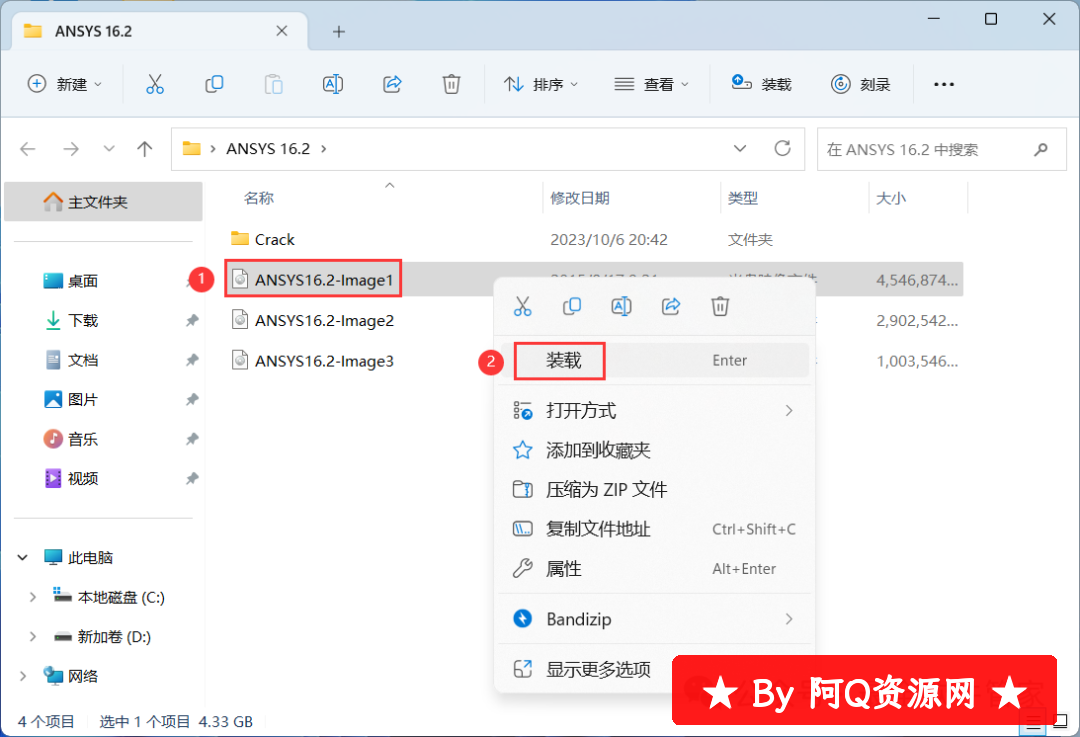Click the Rename icon in toolbar
This screenshot has height=737, width=1080.
coord(333,84)
